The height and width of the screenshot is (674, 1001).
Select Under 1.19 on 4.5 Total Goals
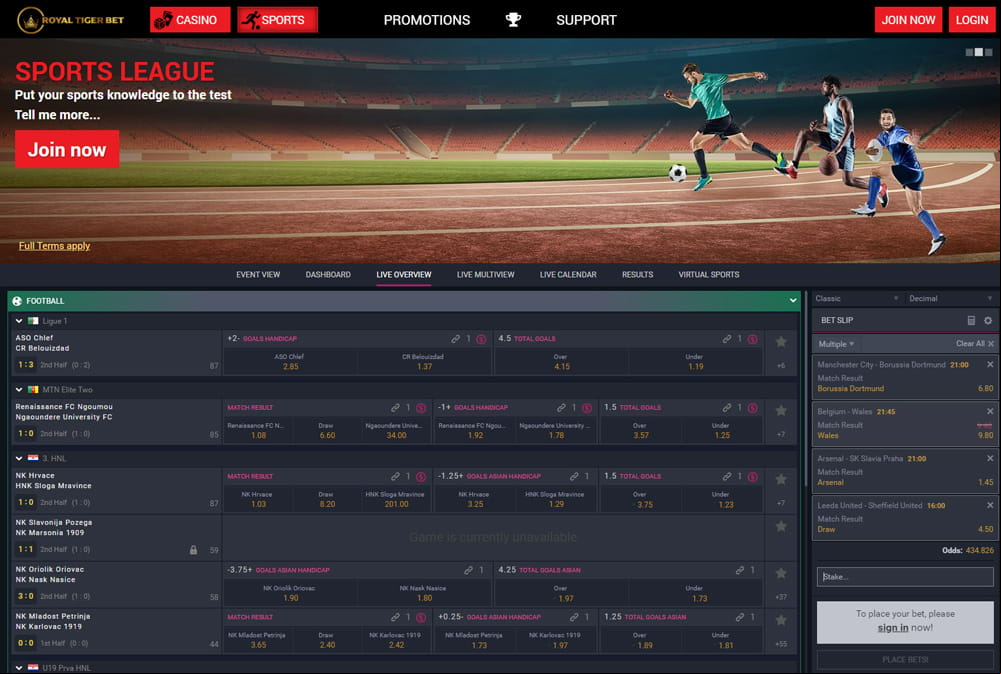[x=695, y=362]
